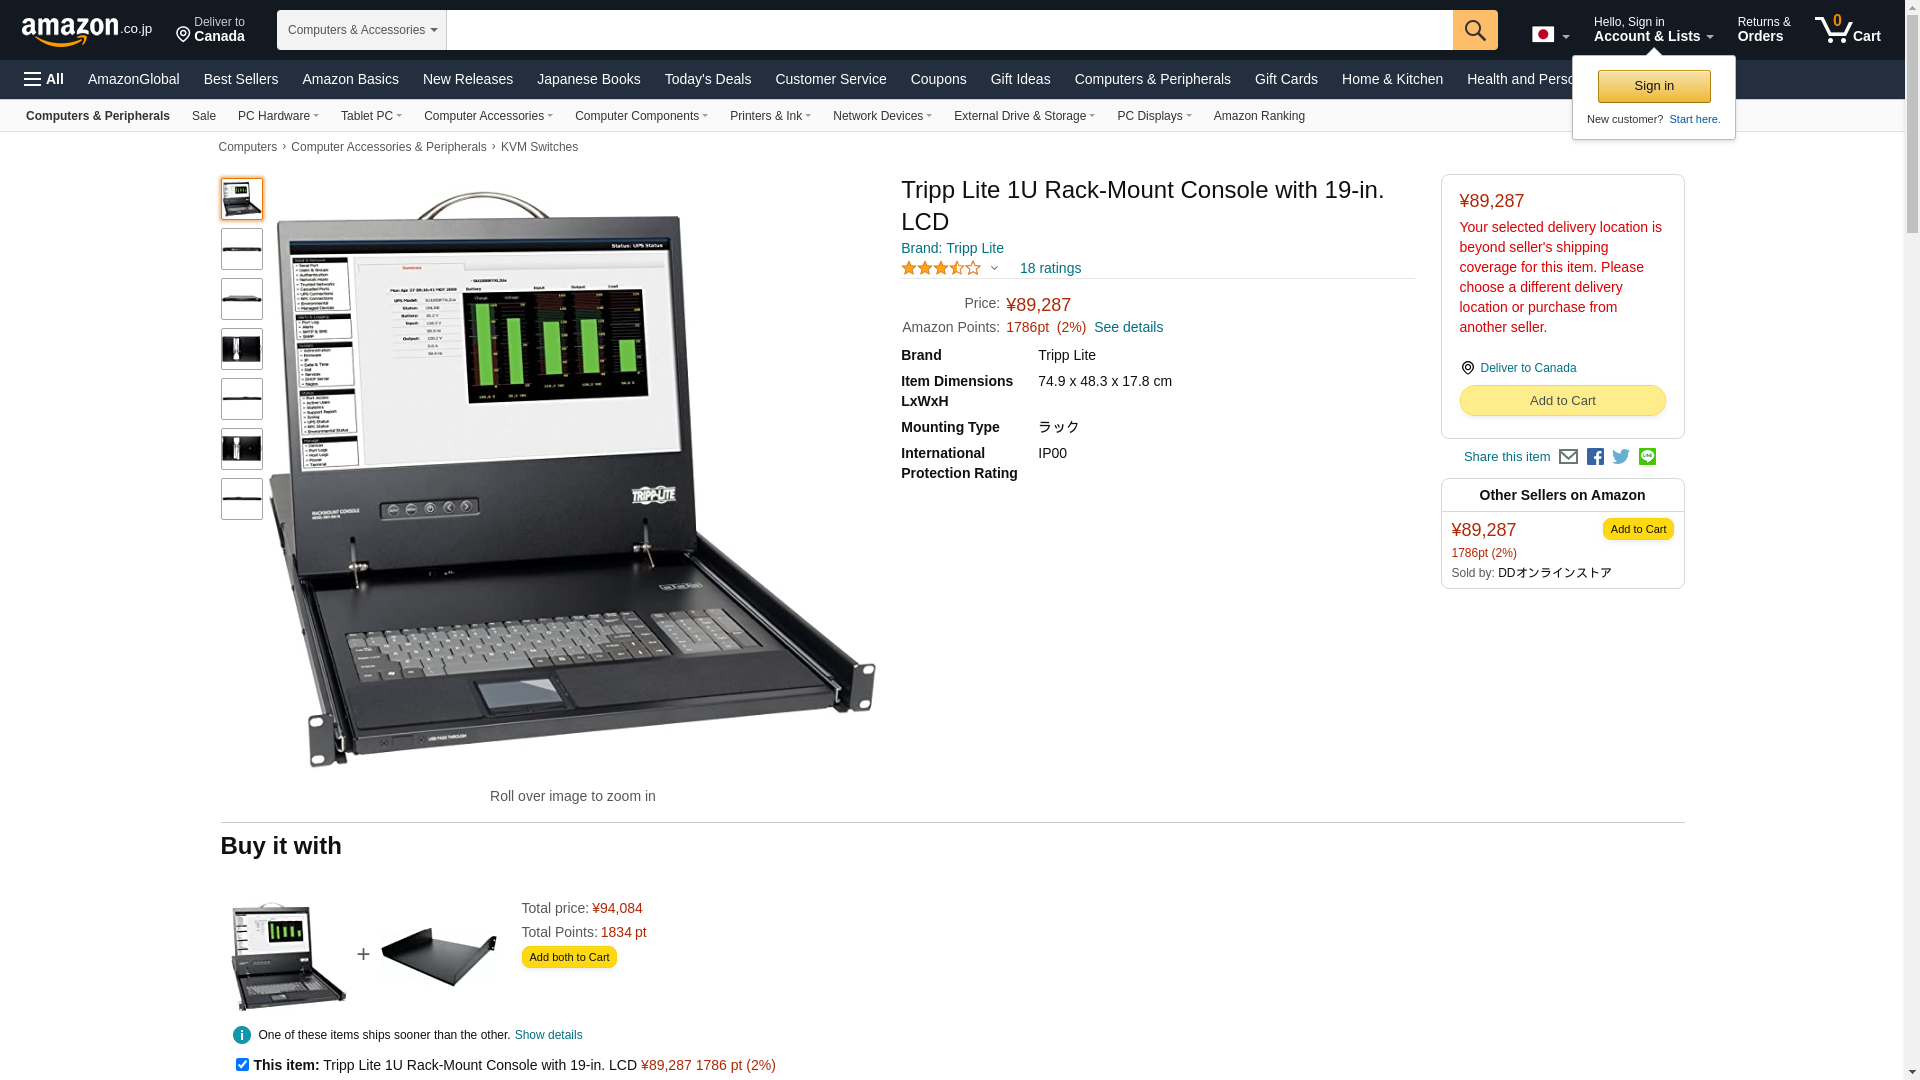Select the second product thumbnail image

pos(242,249)
